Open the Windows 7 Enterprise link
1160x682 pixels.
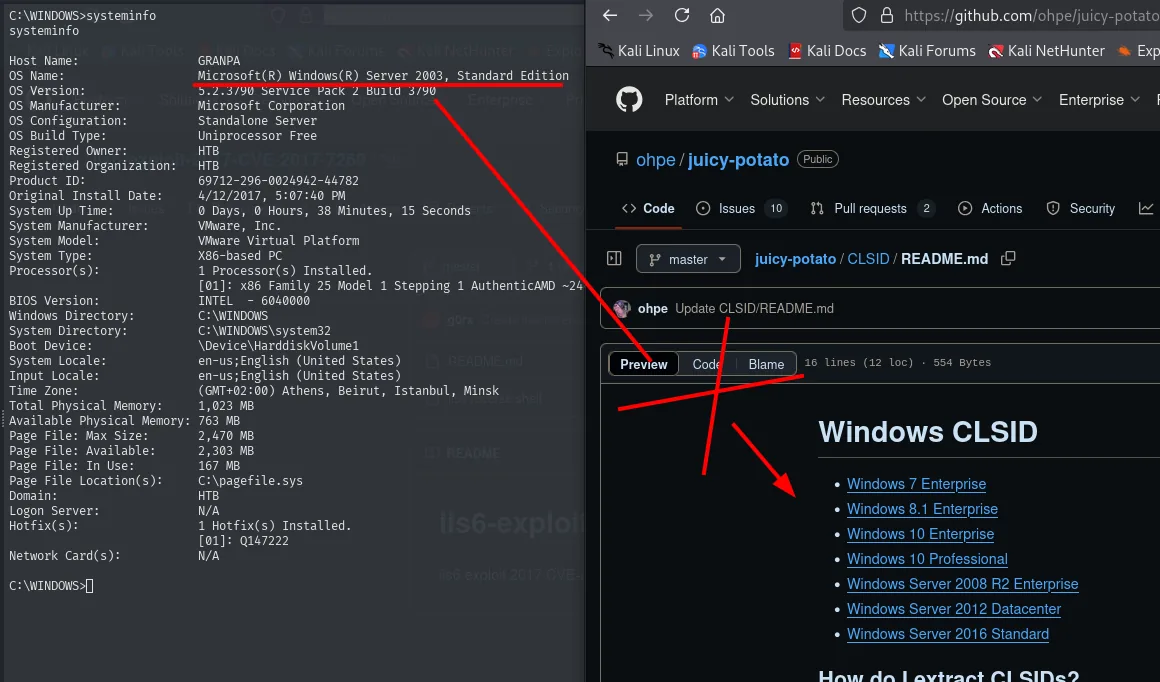(916, 484)
